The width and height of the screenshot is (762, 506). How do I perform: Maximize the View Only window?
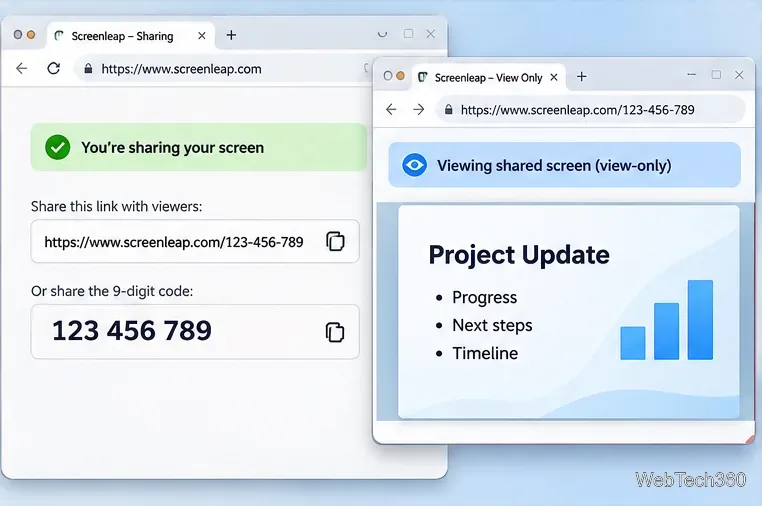click(x=716, y=75)
